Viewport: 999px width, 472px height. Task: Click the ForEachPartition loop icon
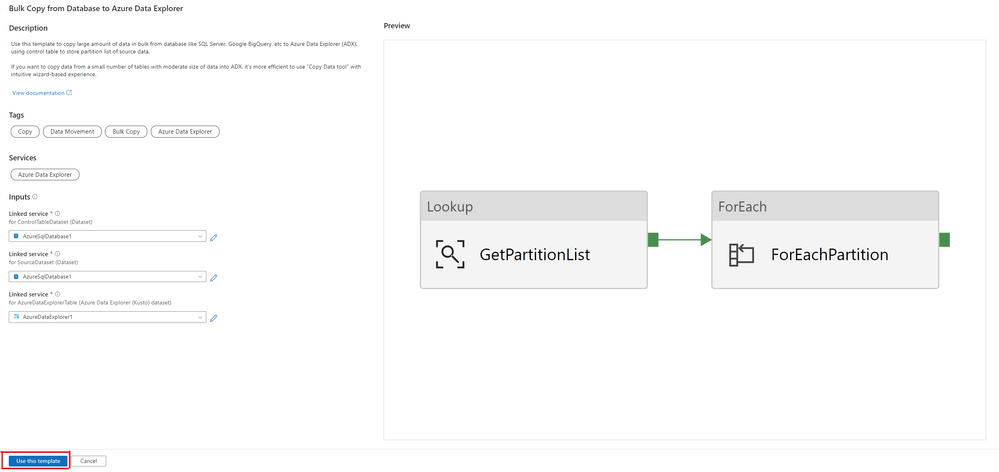click(x=741, y=254)
